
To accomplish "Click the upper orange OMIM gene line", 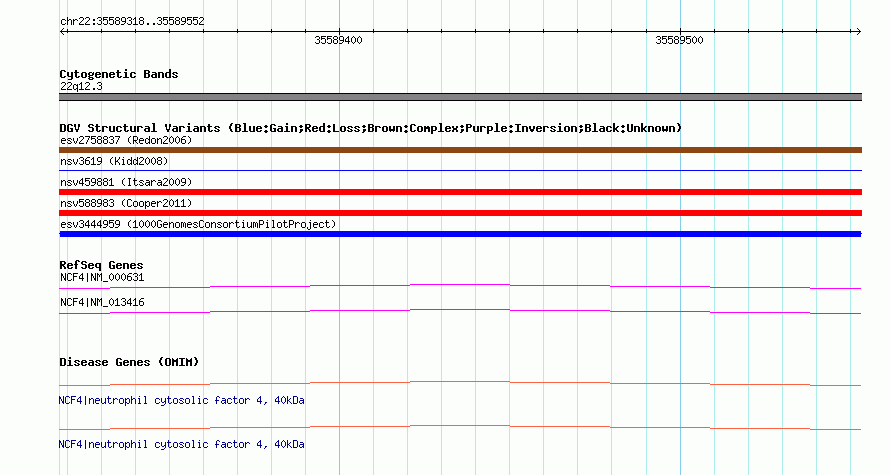I will pos(460,384).
